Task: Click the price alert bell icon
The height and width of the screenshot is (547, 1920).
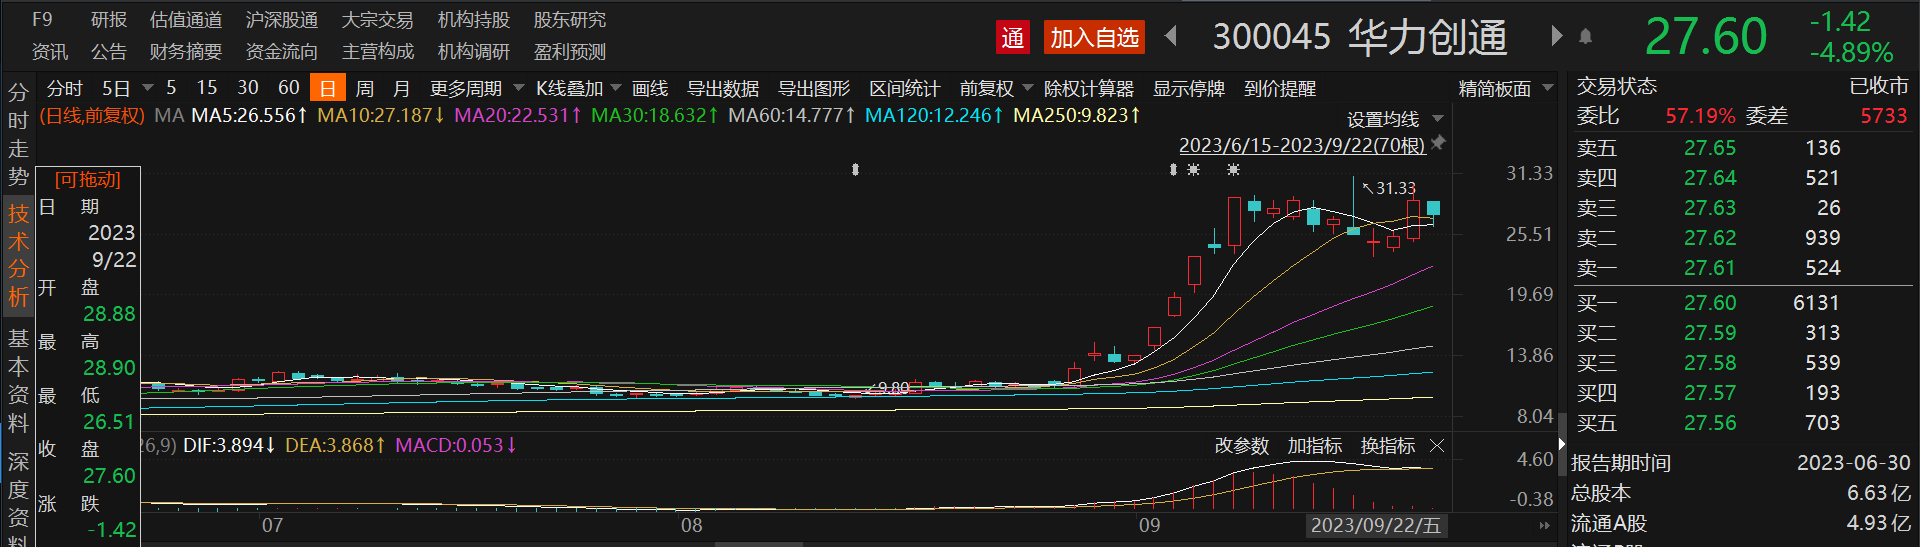Action: coord(1585,37)
